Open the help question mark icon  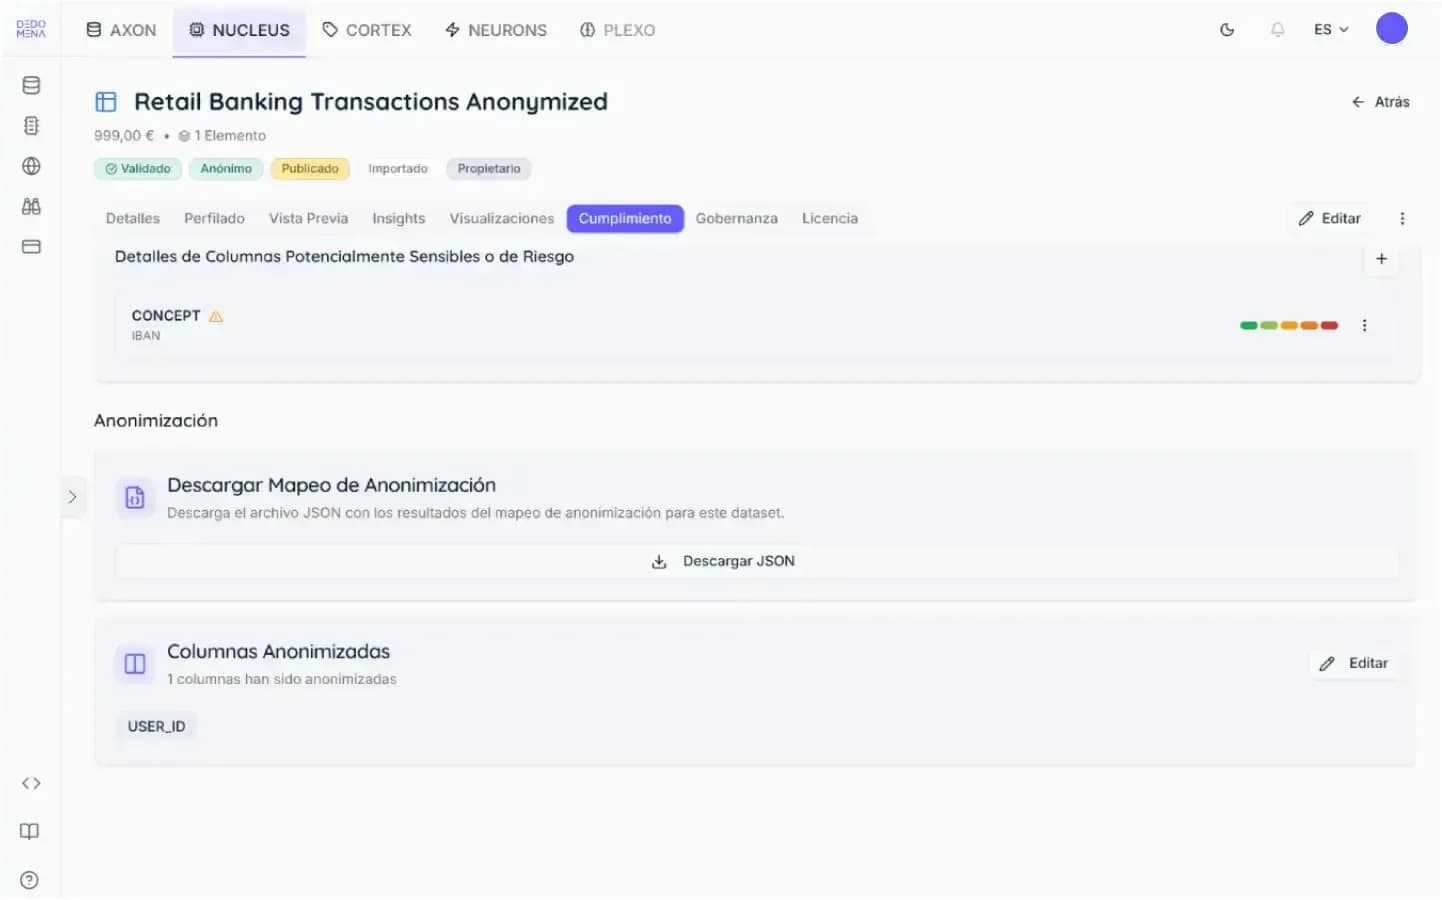coord(30,880)
